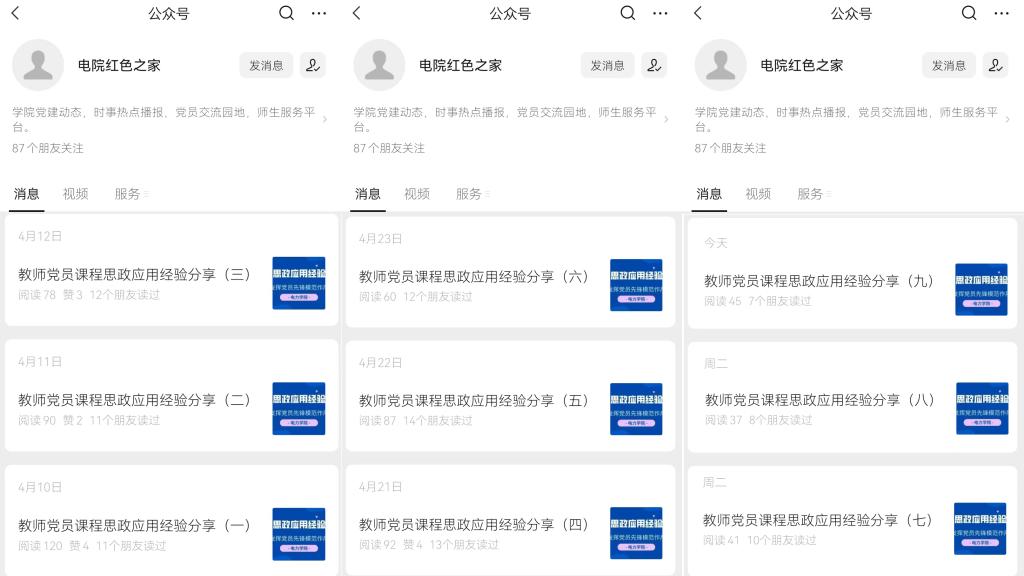1024x576 pixels.
Task: Open the 服务 menu on the right screen
Action: (x=813, y=194)
